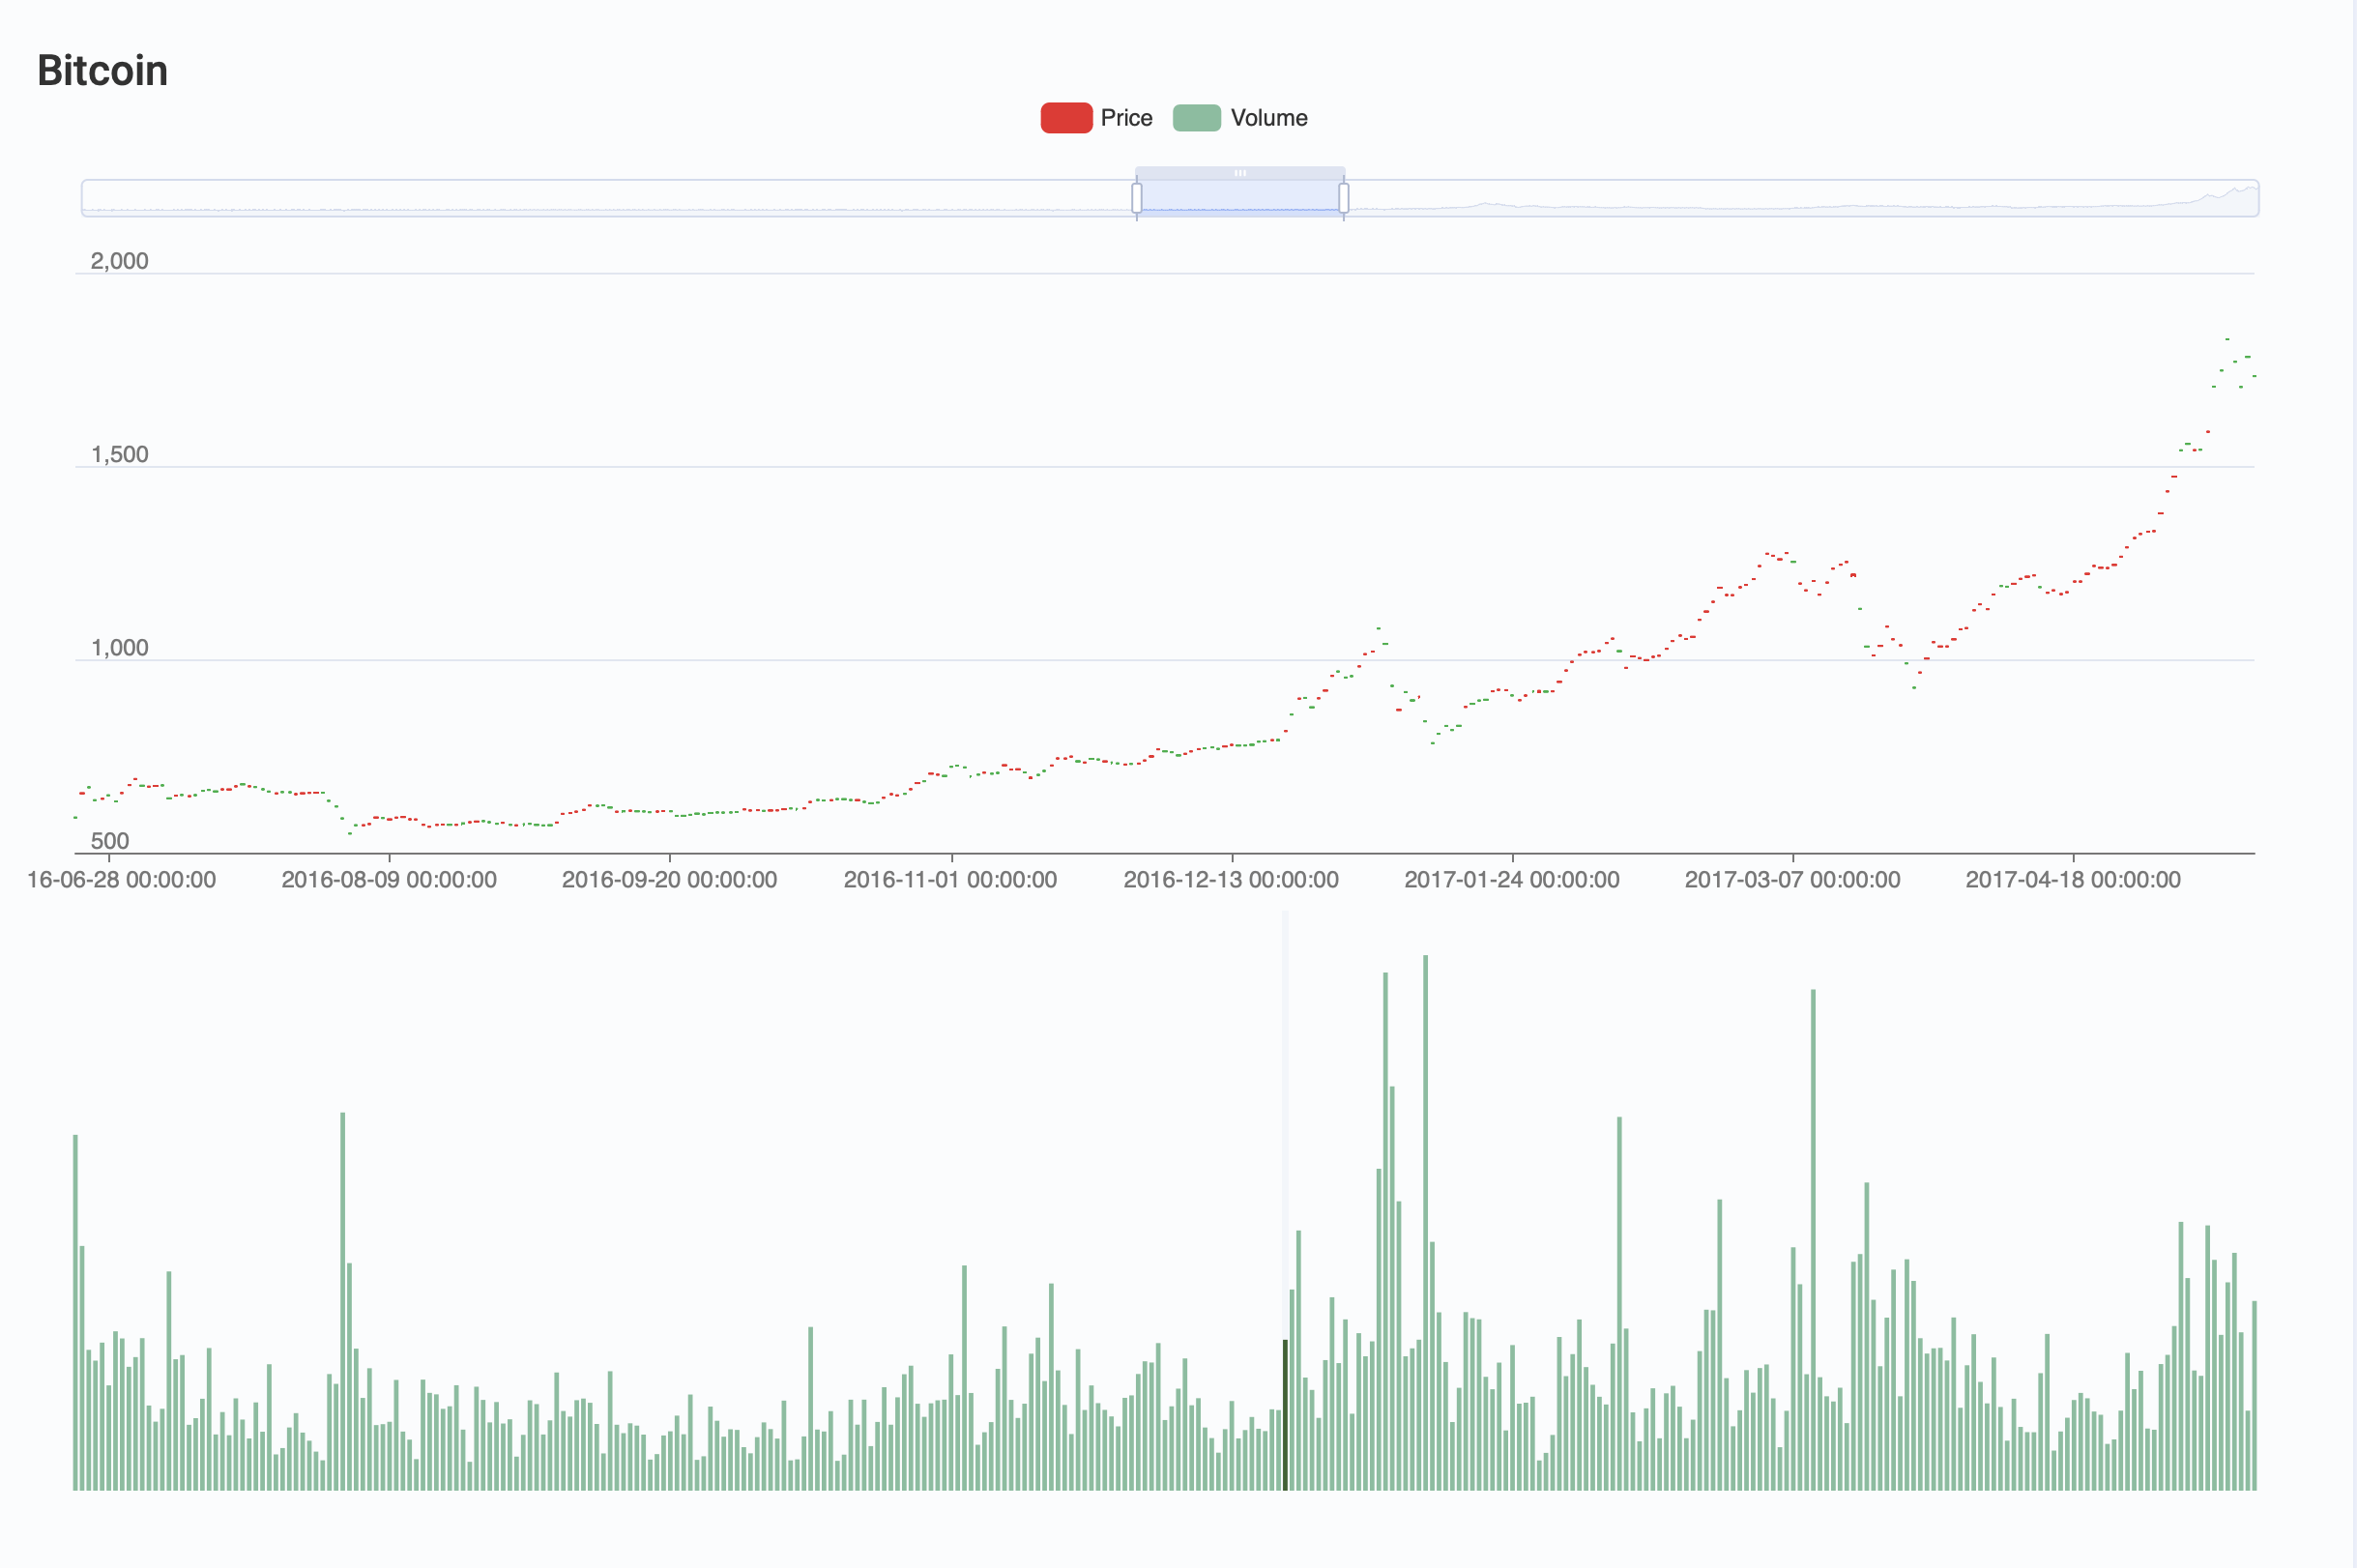This screenshot has width=2357, height=1568.
Task: Click the first volume bar at far left
Action: [75, 1312]
